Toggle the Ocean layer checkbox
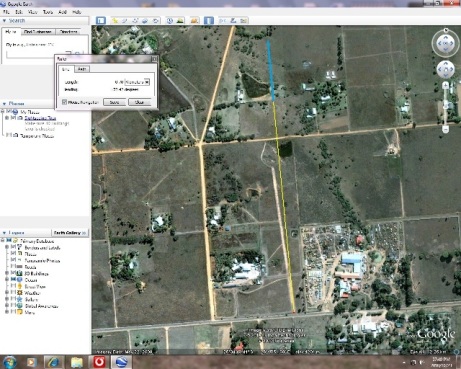Image resolution: width=461 pixels, height=369 pixels. pos(13,280)
